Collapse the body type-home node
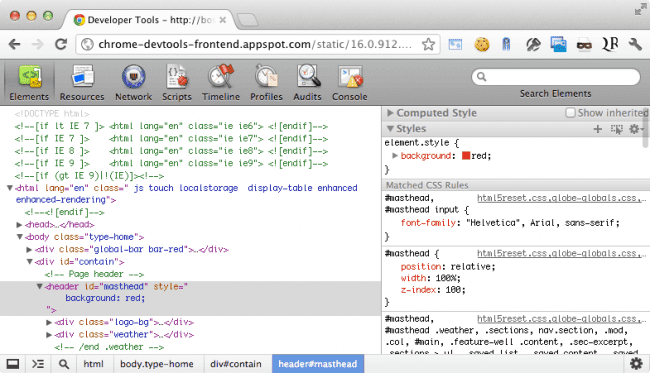650x373 pixels. (x=19, y=237)
